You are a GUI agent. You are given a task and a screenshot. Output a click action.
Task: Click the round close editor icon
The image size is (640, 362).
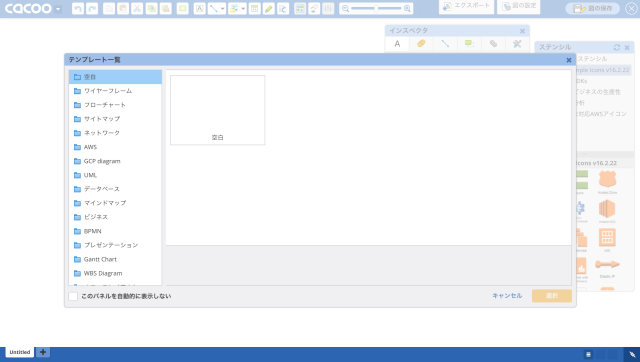631,9
